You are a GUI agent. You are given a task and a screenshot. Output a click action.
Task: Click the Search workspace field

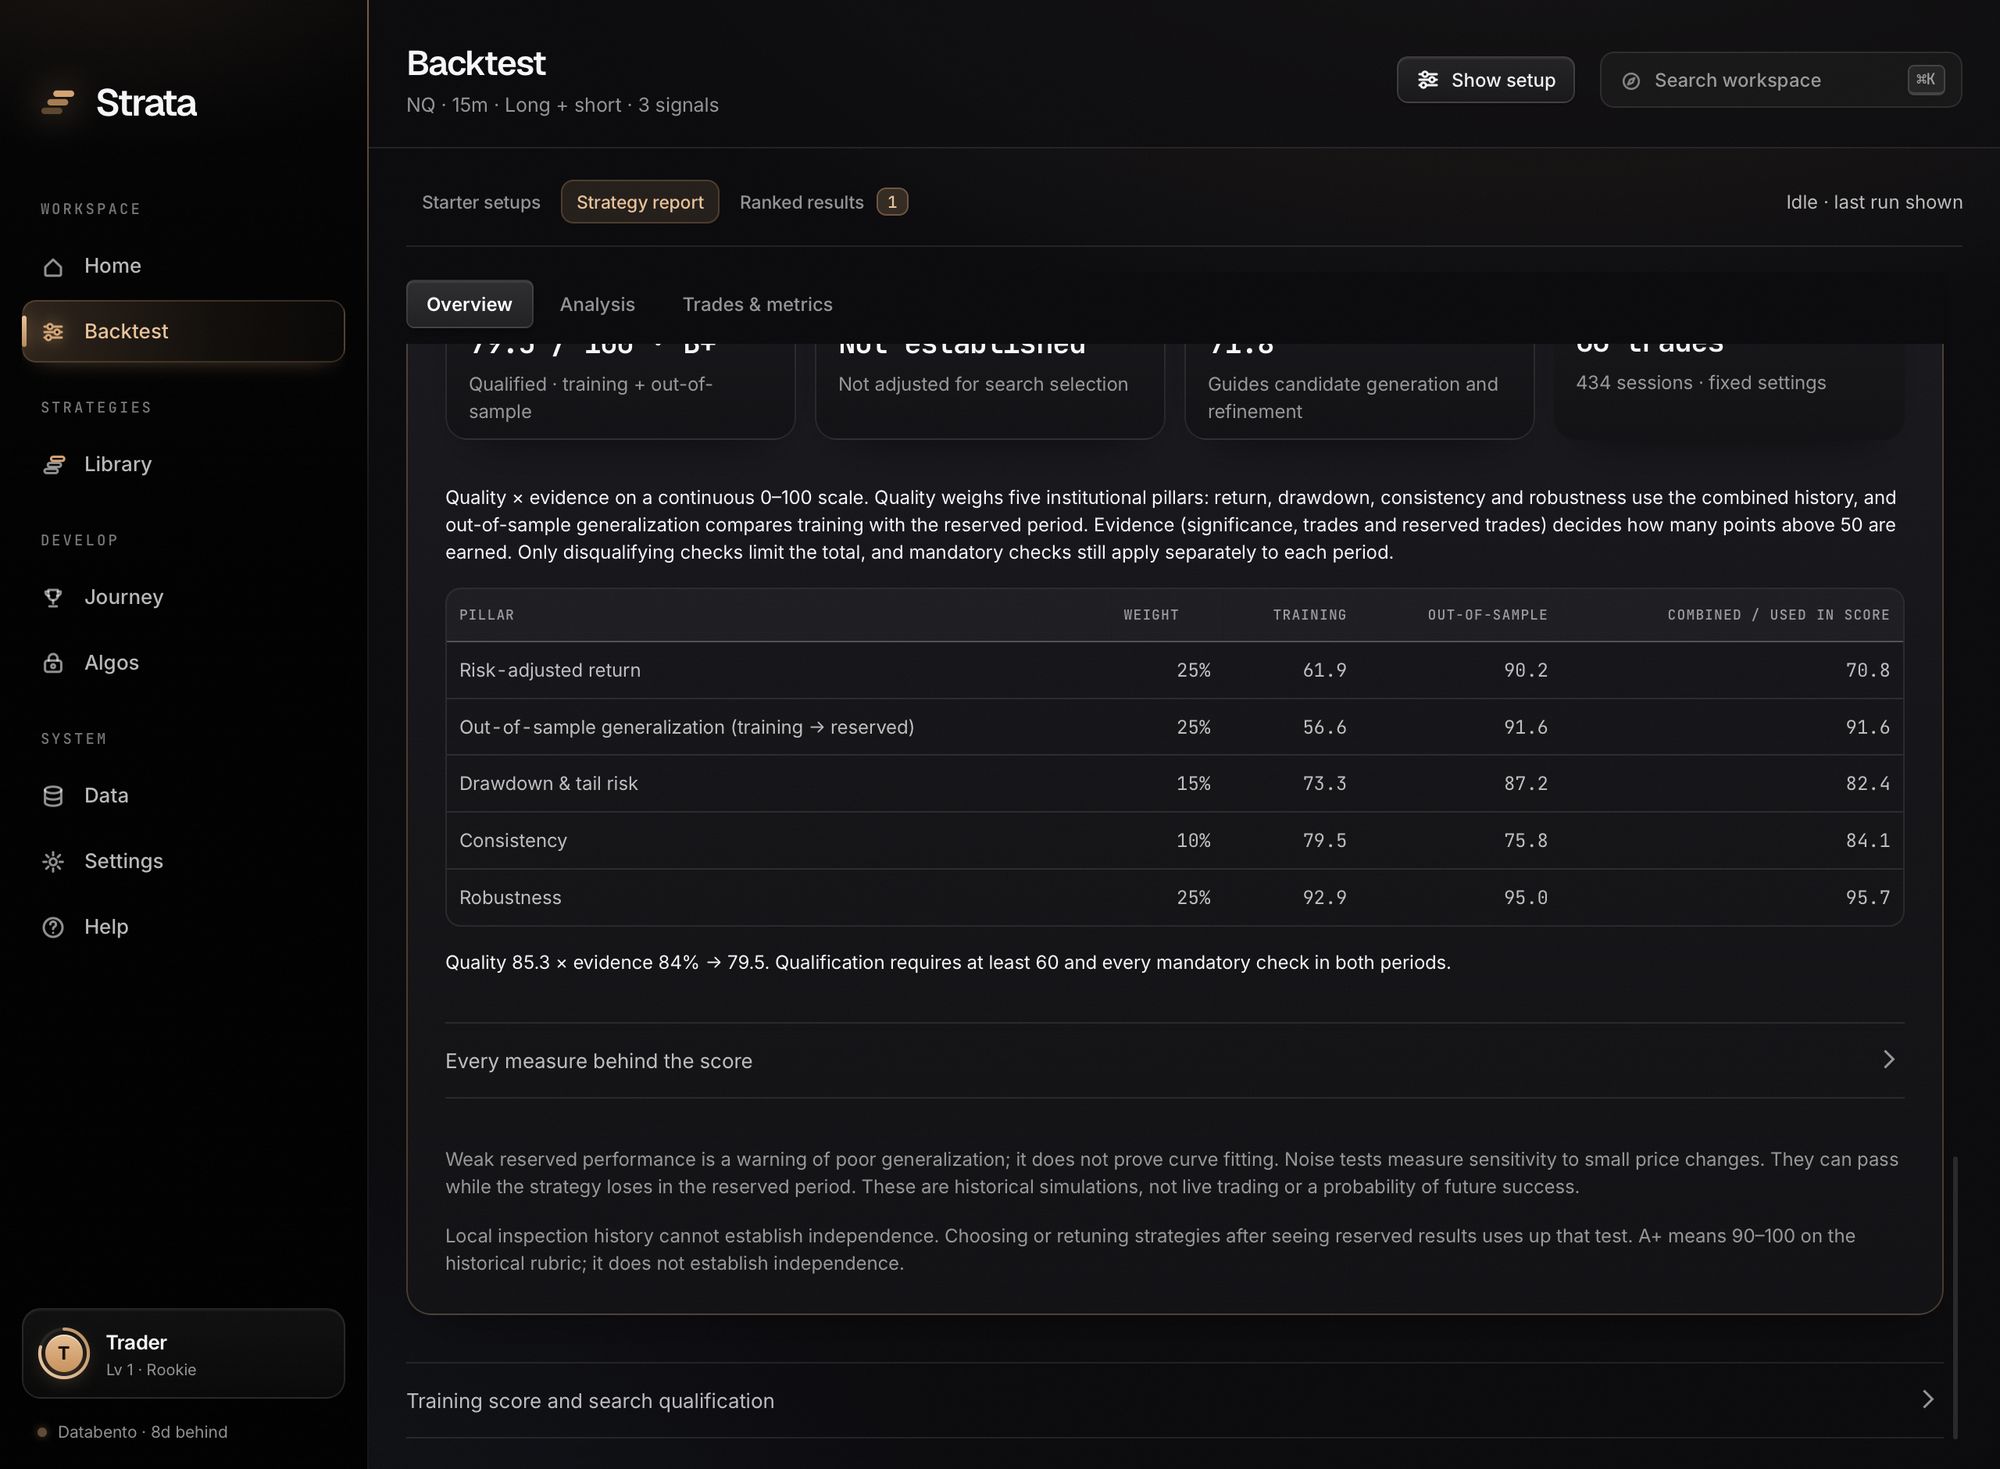[x=1780, y=80]
